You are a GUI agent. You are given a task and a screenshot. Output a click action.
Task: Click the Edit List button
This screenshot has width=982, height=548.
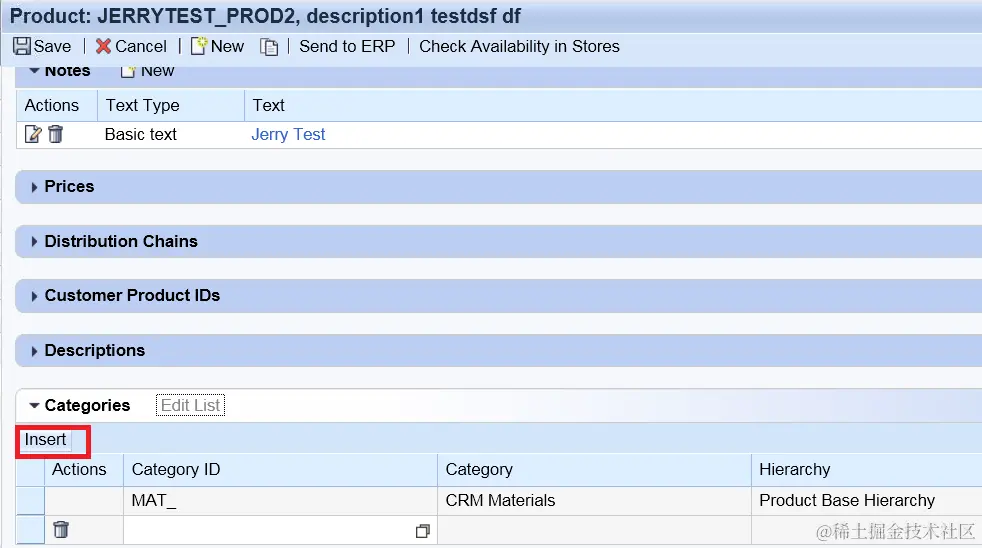190,405
